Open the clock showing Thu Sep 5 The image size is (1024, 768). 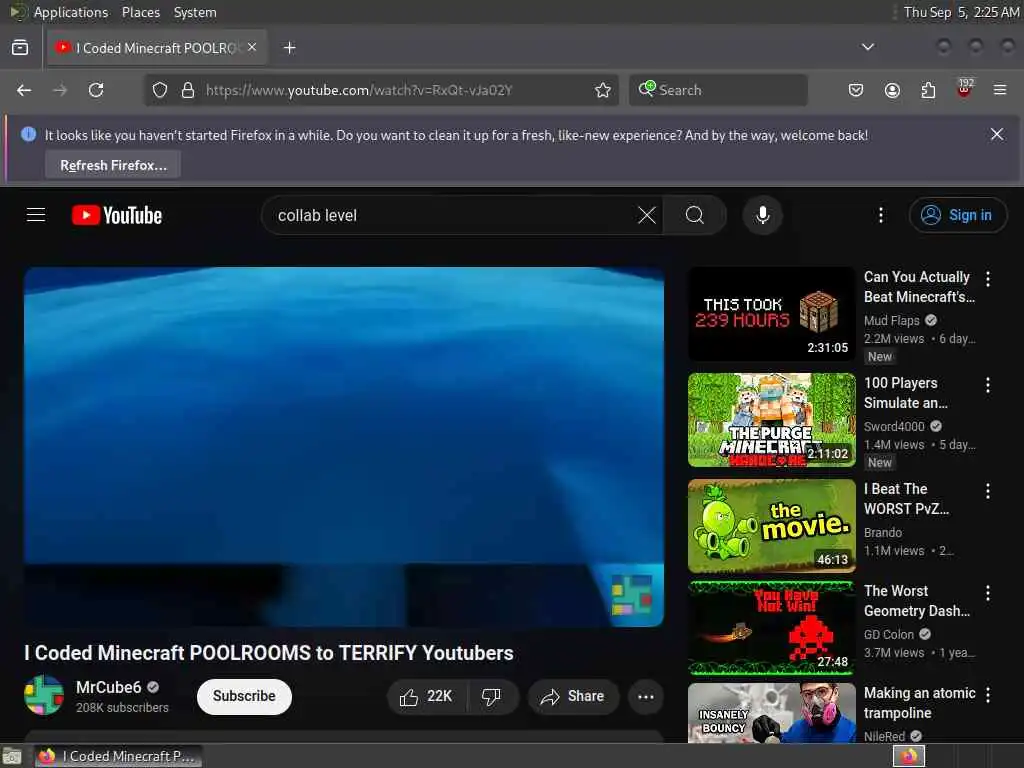click(x=961, y=12)
